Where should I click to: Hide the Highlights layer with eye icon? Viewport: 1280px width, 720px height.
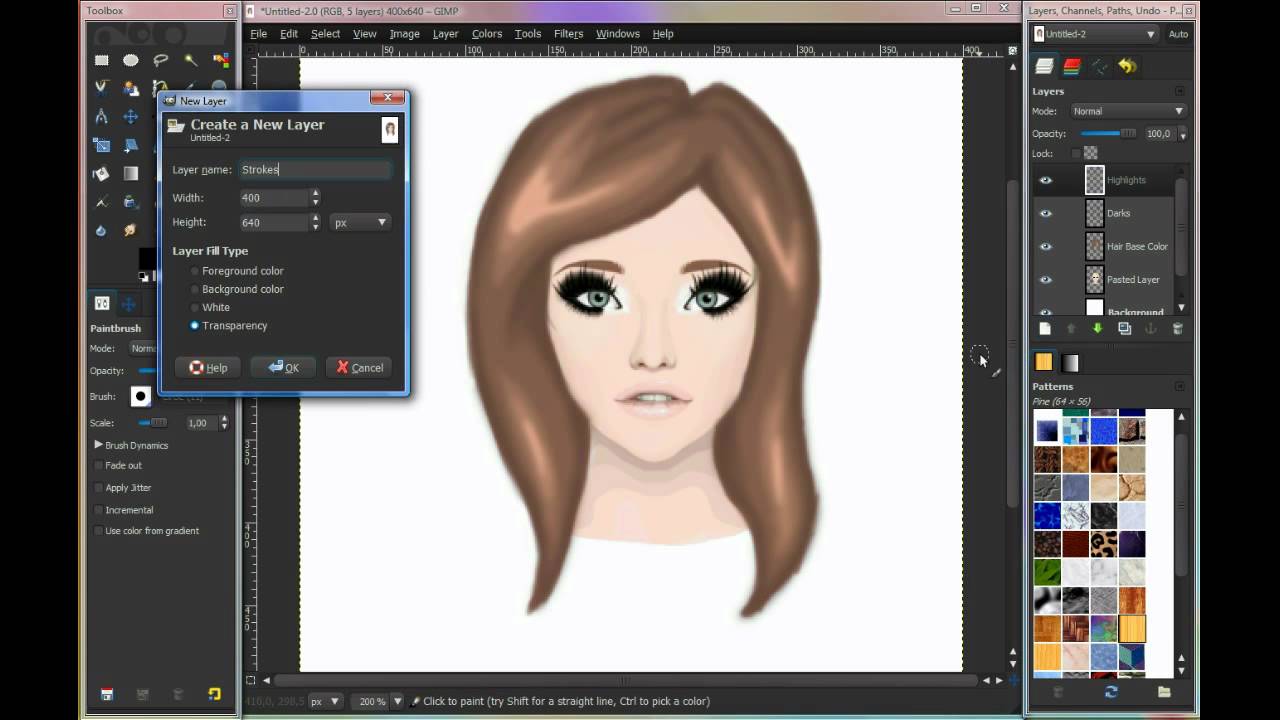(1046, 180)
